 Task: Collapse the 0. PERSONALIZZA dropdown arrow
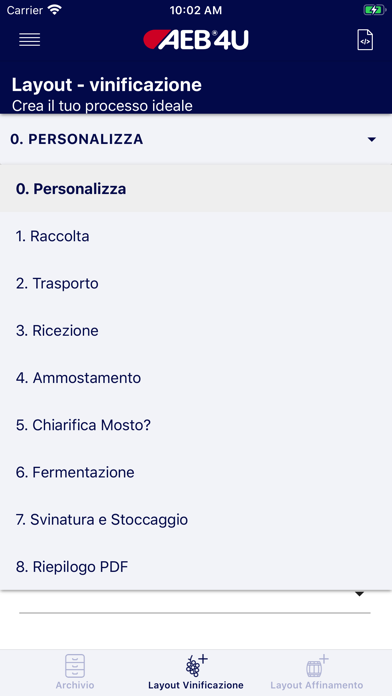pyautogui.click(x=372, y=140)
